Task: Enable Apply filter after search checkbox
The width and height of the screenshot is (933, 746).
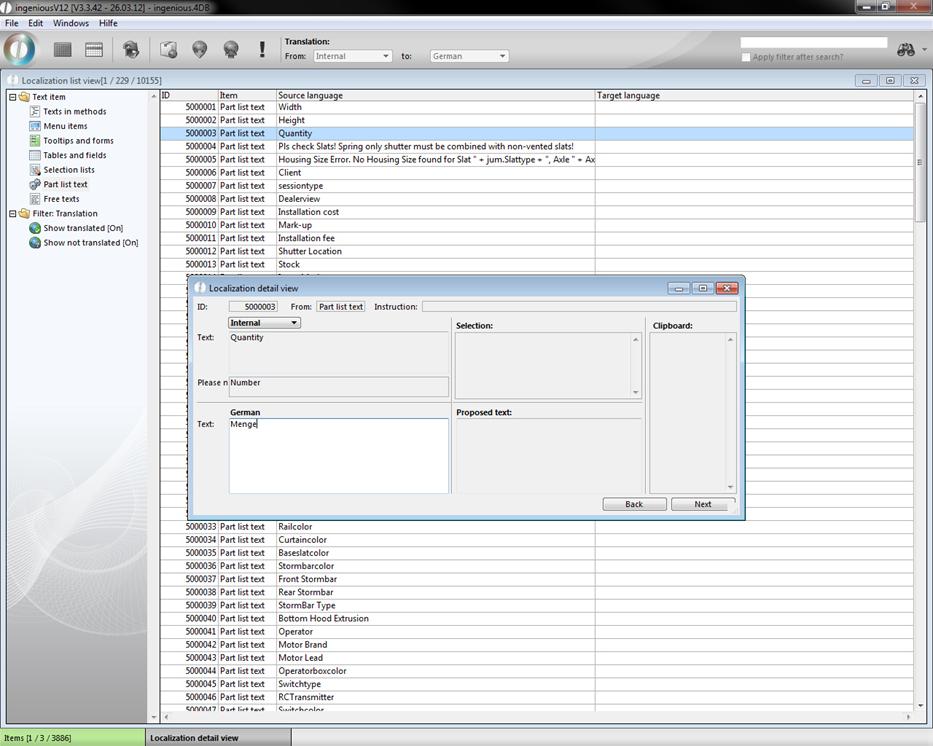Action: 746,57
